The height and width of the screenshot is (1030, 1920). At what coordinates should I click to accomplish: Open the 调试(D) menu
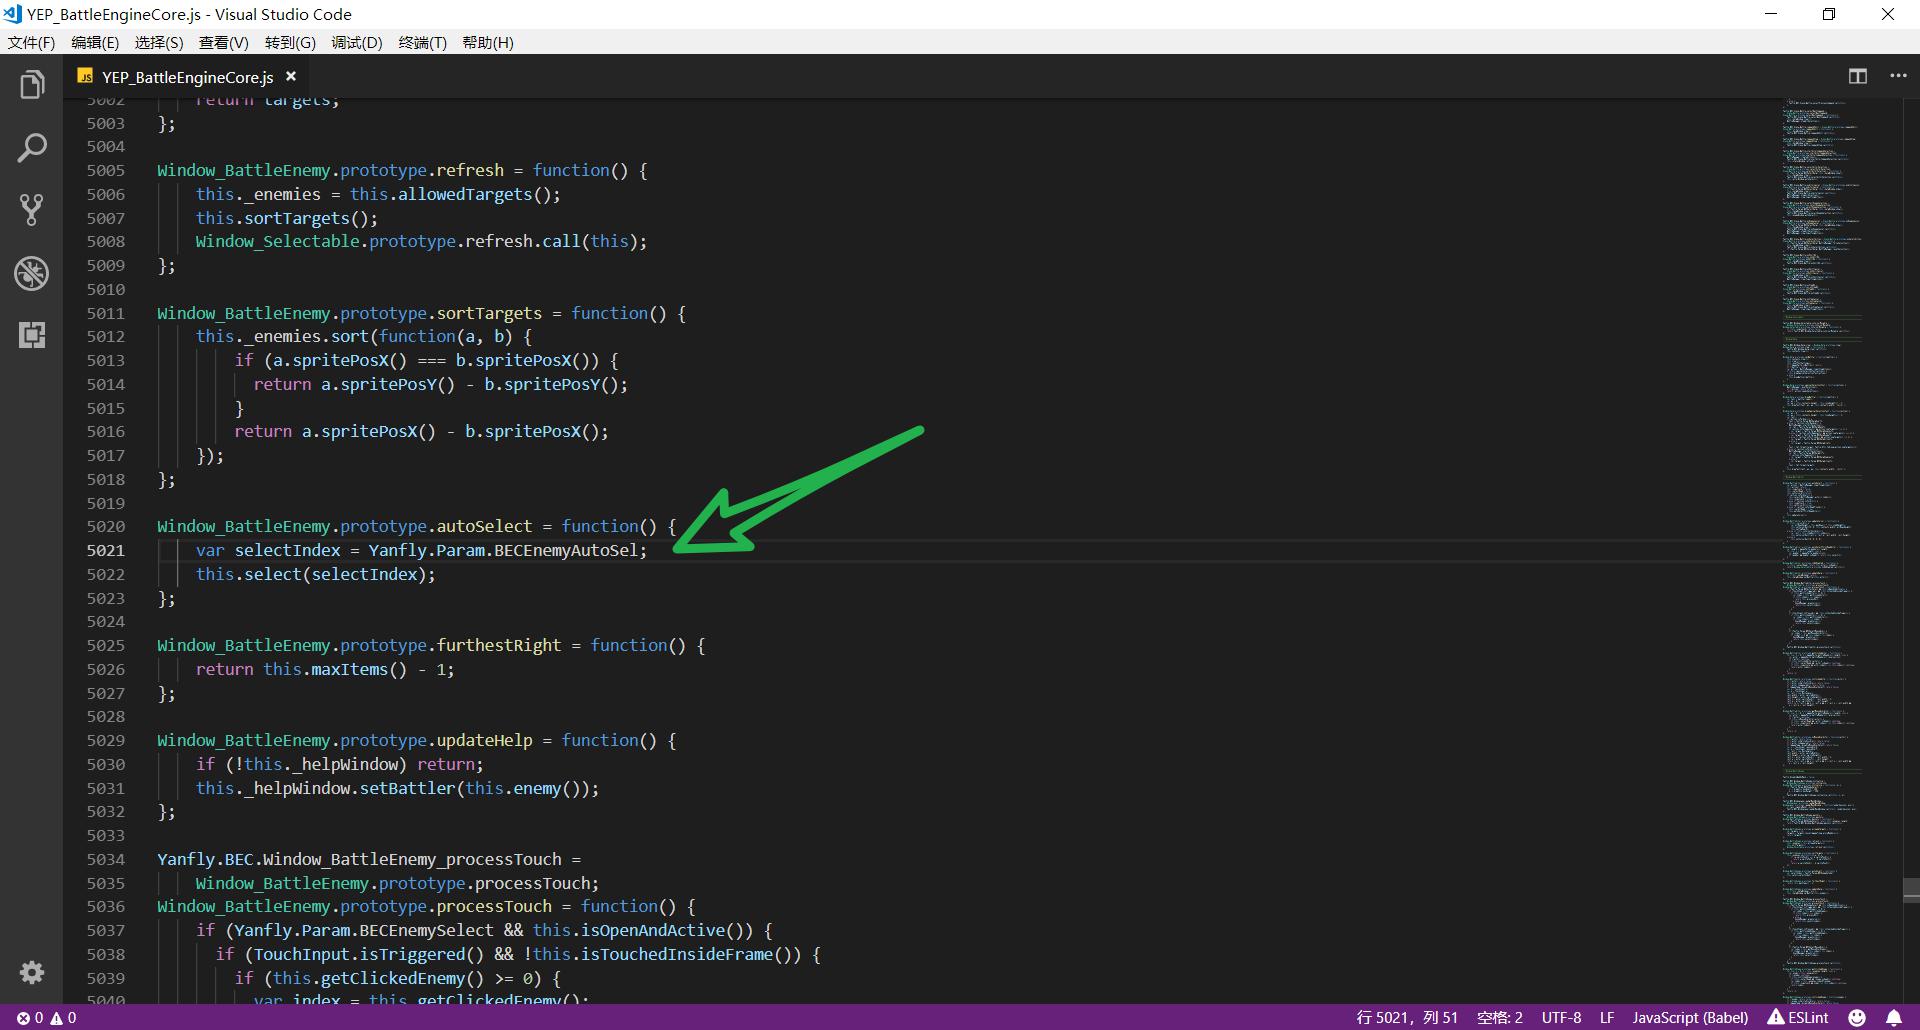coord(357,43)
